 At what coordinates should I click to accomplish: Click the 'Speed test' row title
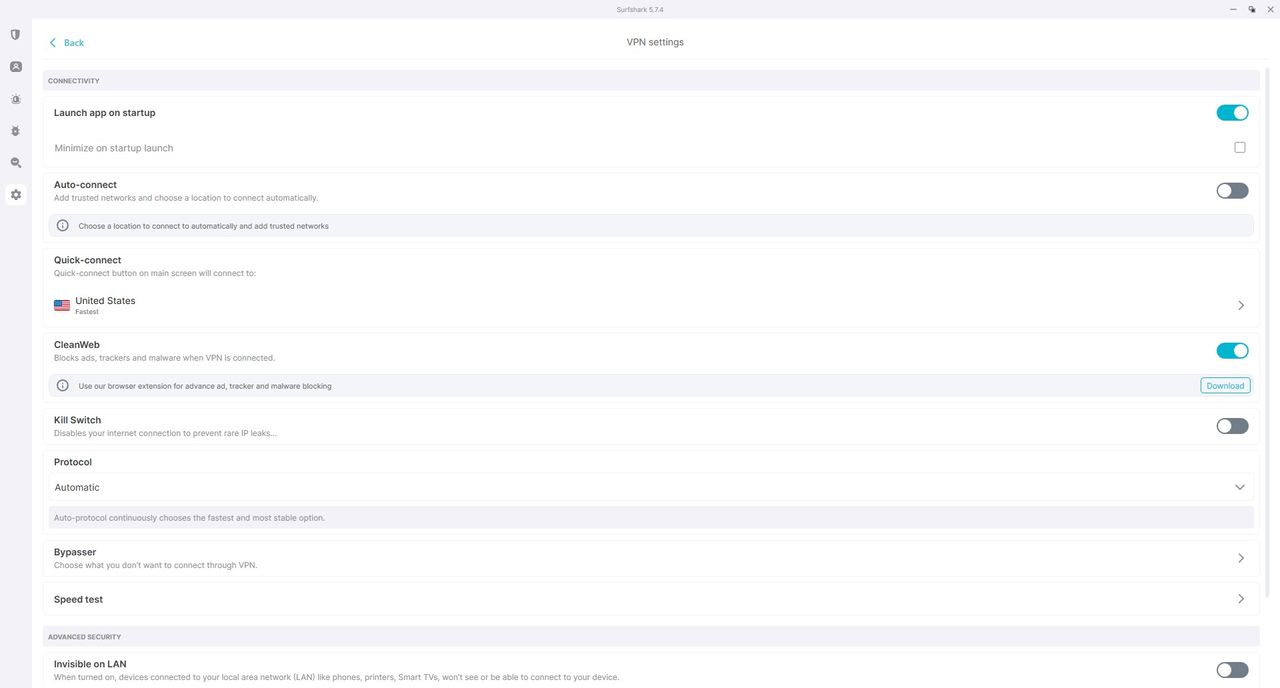click(x=78, y=599)
